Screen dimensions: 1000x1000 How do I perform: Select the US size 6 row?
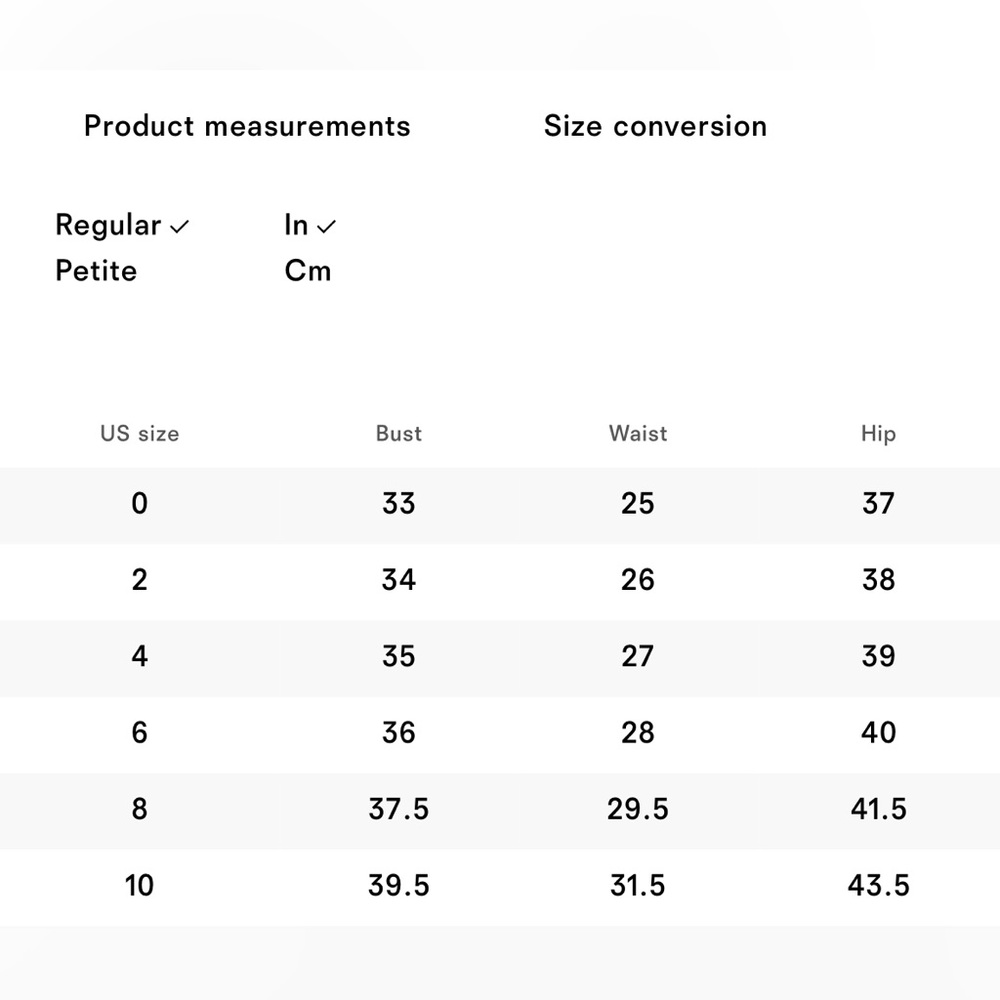500,735
